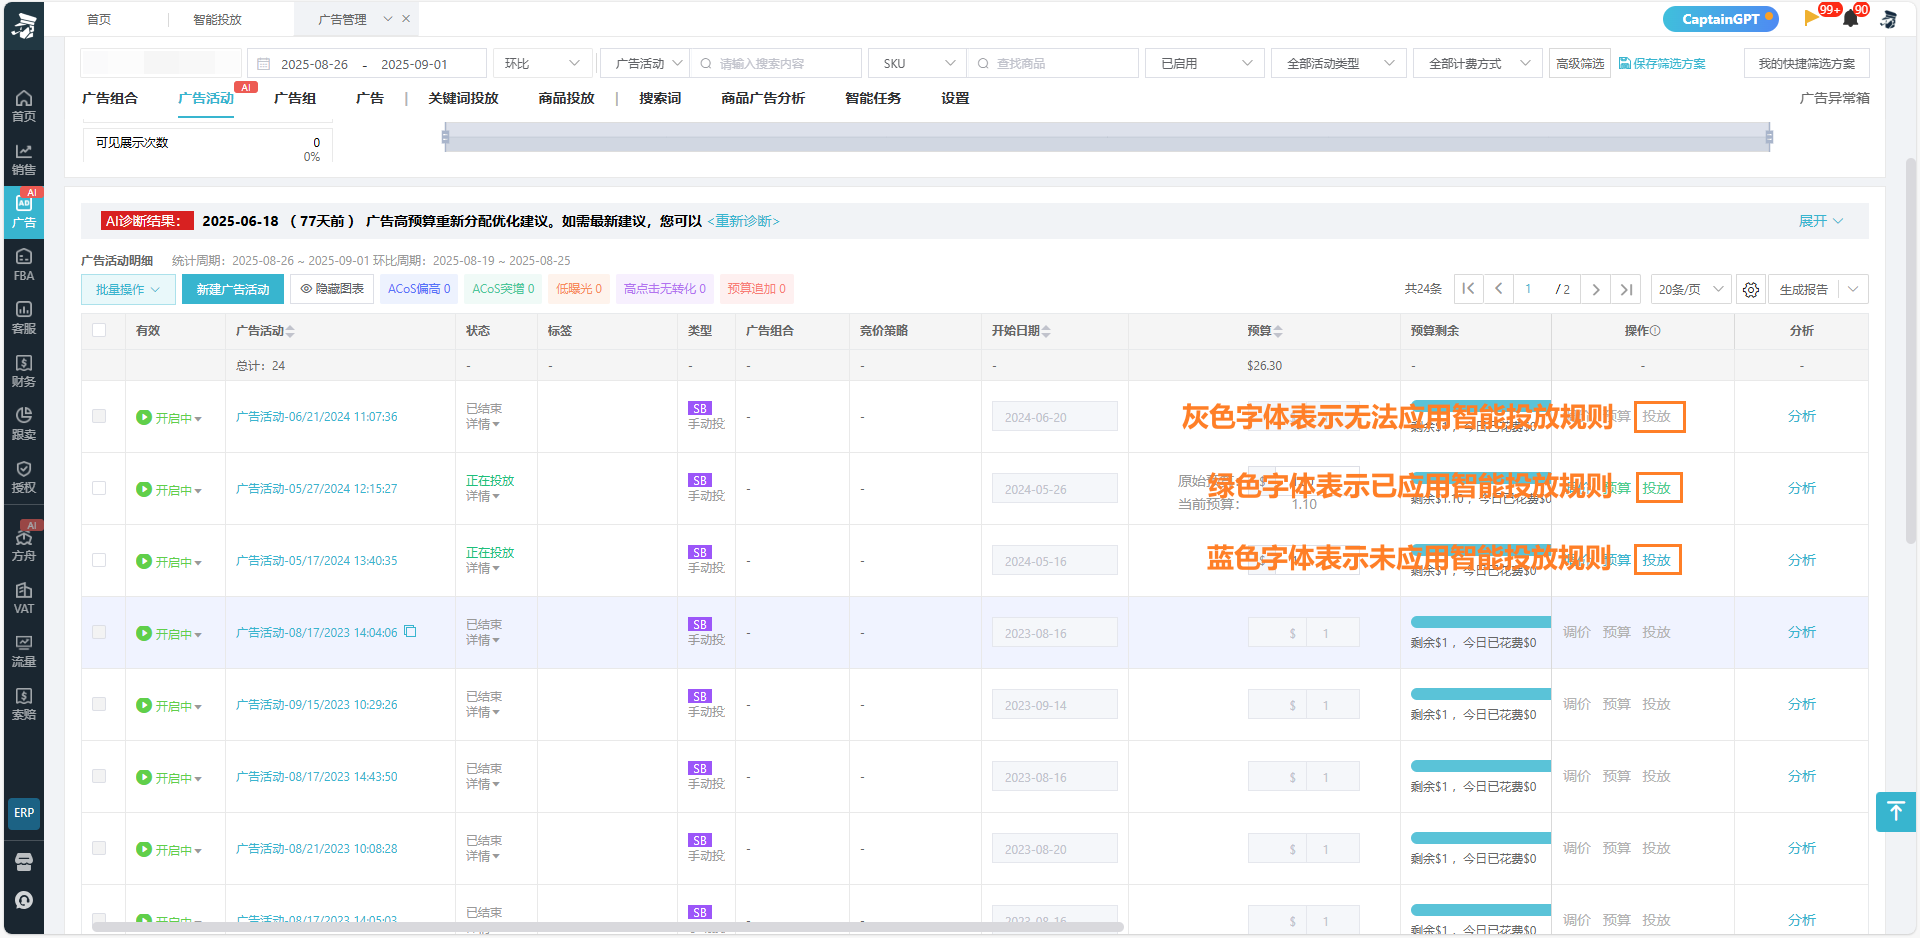Image resolution: width=1920 pixels, height=938 pixels.
Task: Open the 授权 authorization sidebar icon
Action: point(24,476)
